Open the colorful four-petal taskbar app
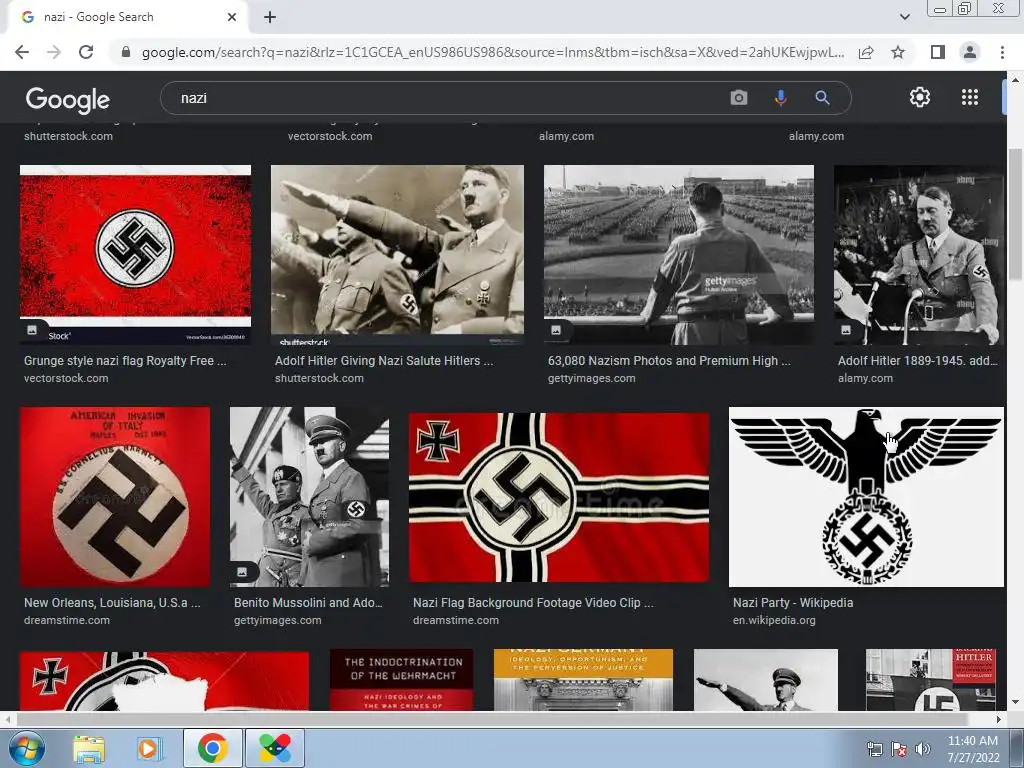Image resolution: width=1024 pixels, height=768 pixels. tap(275, 748)
